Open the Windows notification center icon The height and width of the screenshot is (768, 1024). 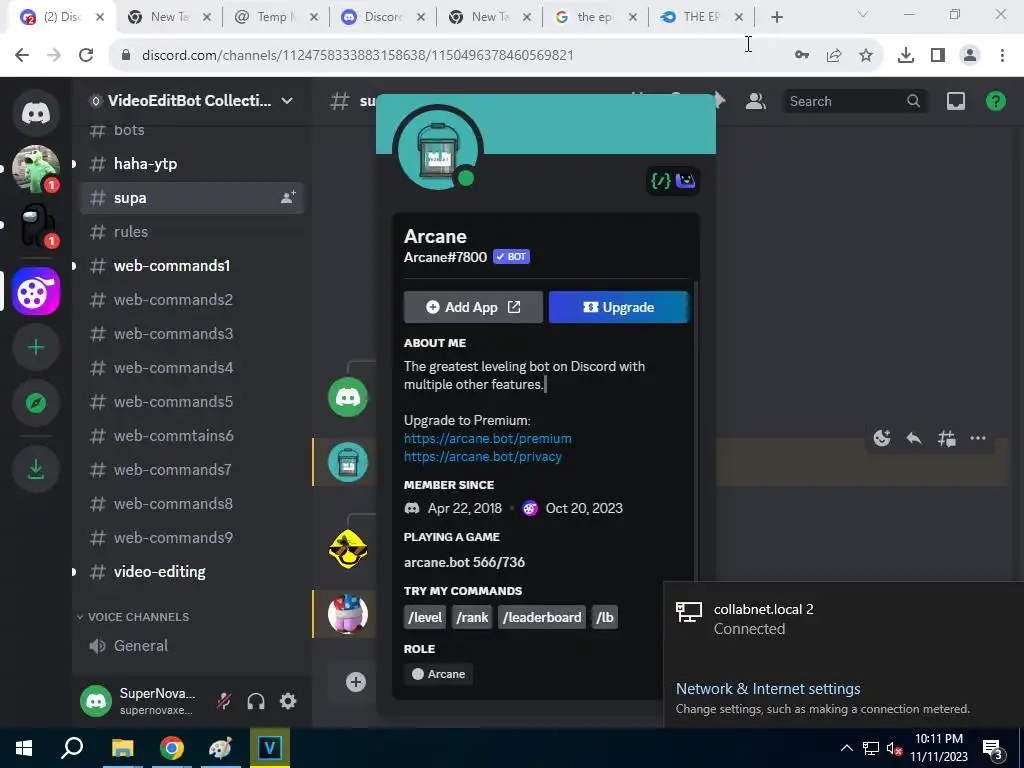tap(993, 748)
